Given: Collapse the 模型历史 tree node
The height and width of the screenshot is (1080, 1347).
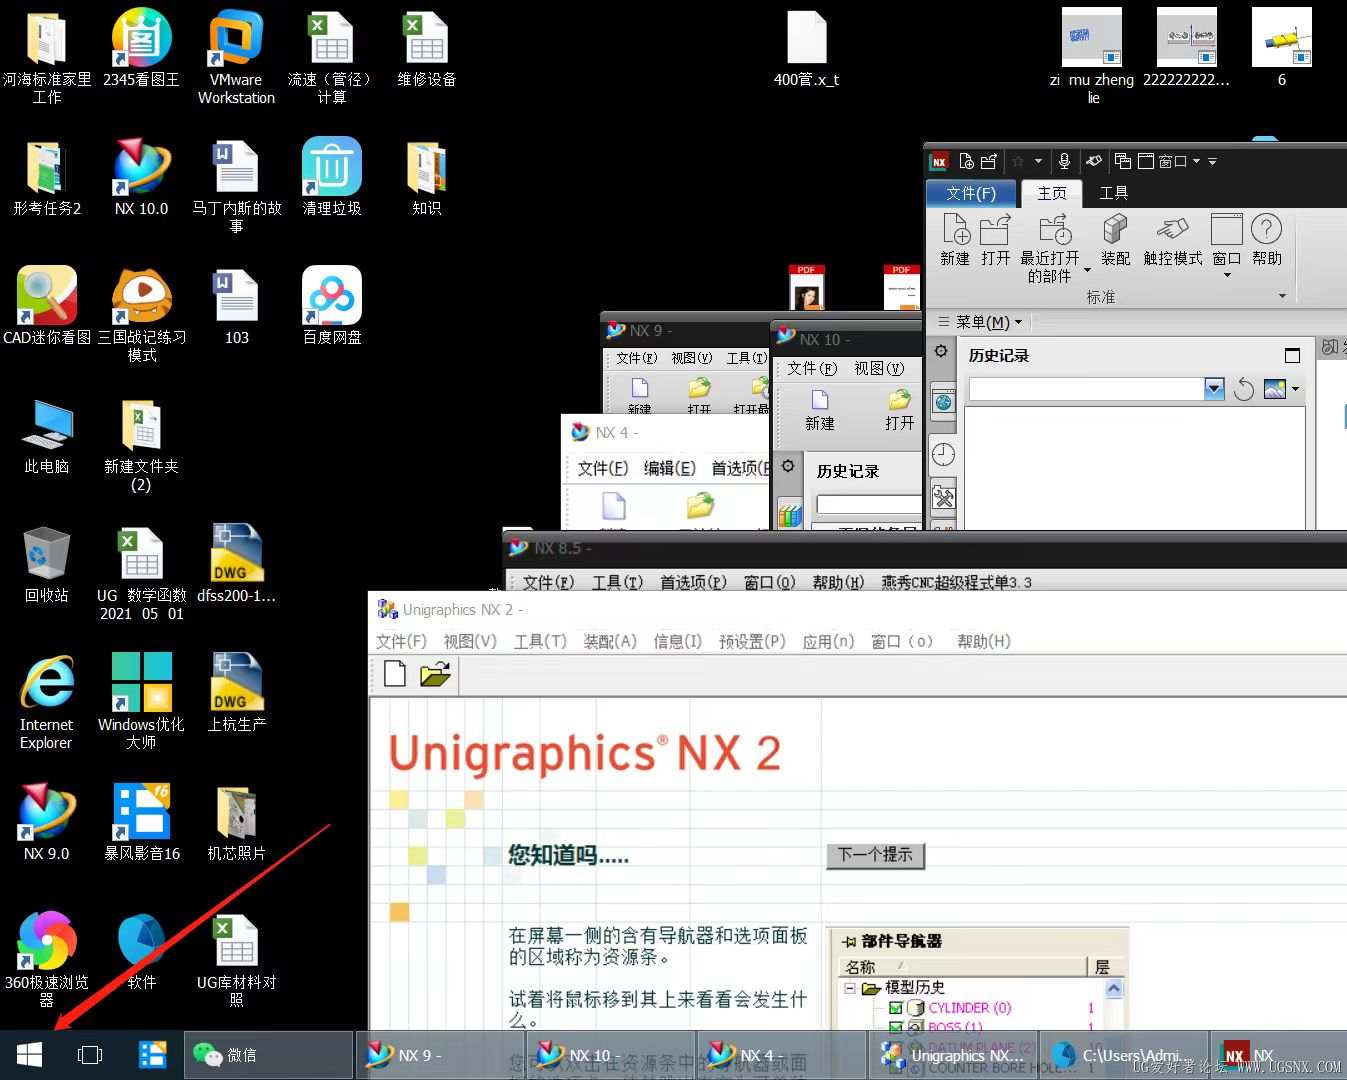Looking at the screenshot, I should [850, 988].
